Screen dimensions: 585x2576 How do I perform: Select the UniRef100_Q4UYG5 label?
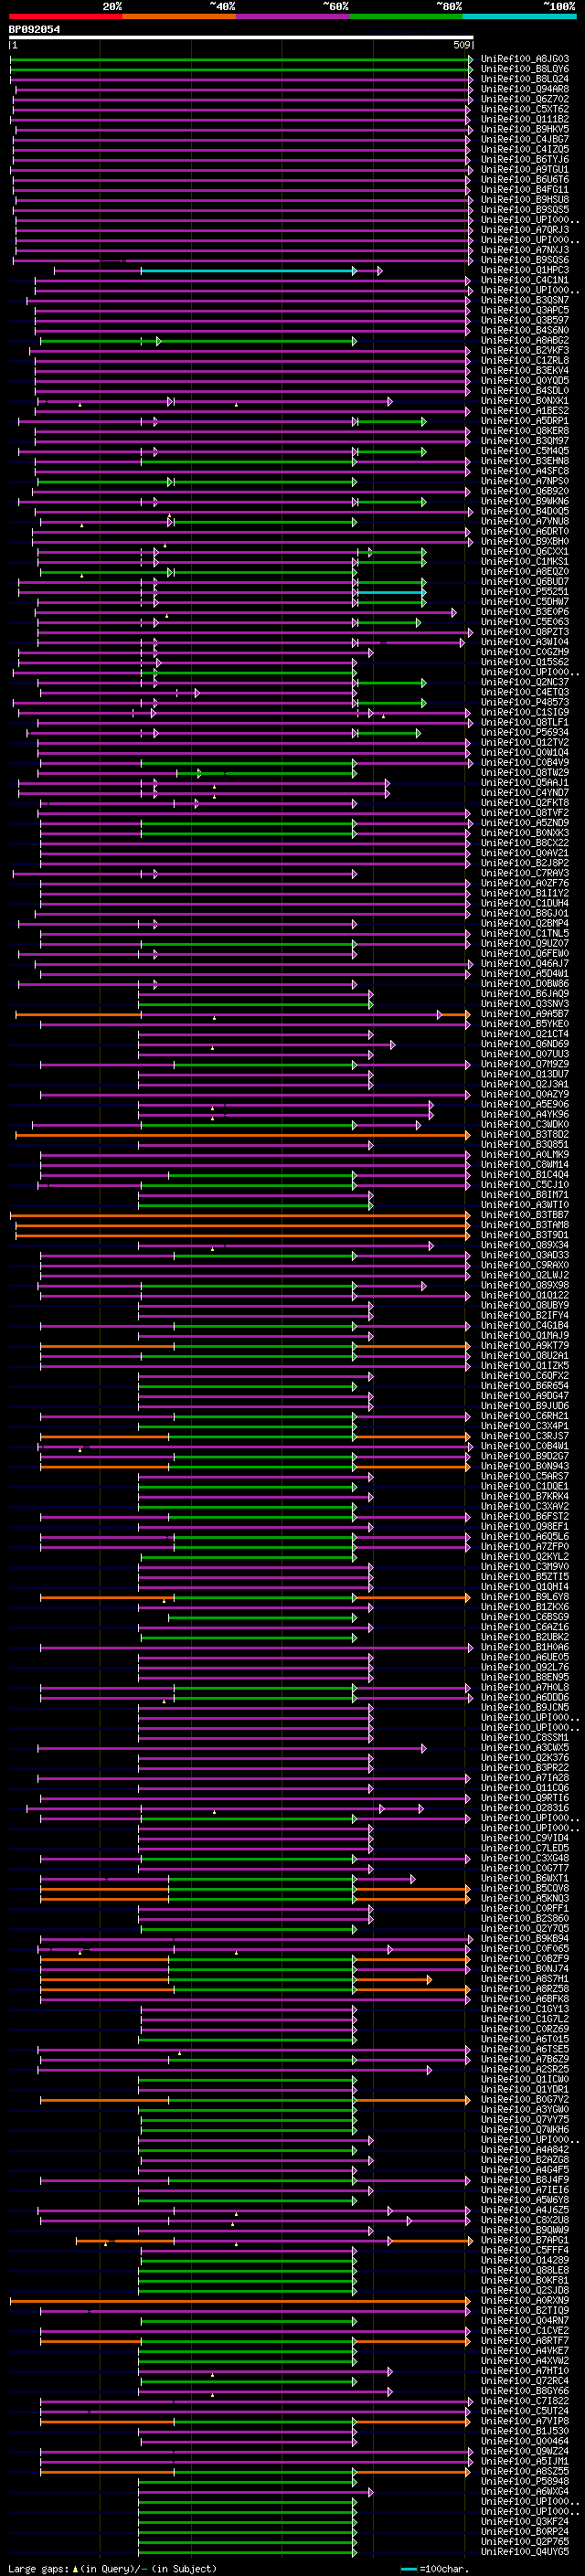click(524, 2552)
